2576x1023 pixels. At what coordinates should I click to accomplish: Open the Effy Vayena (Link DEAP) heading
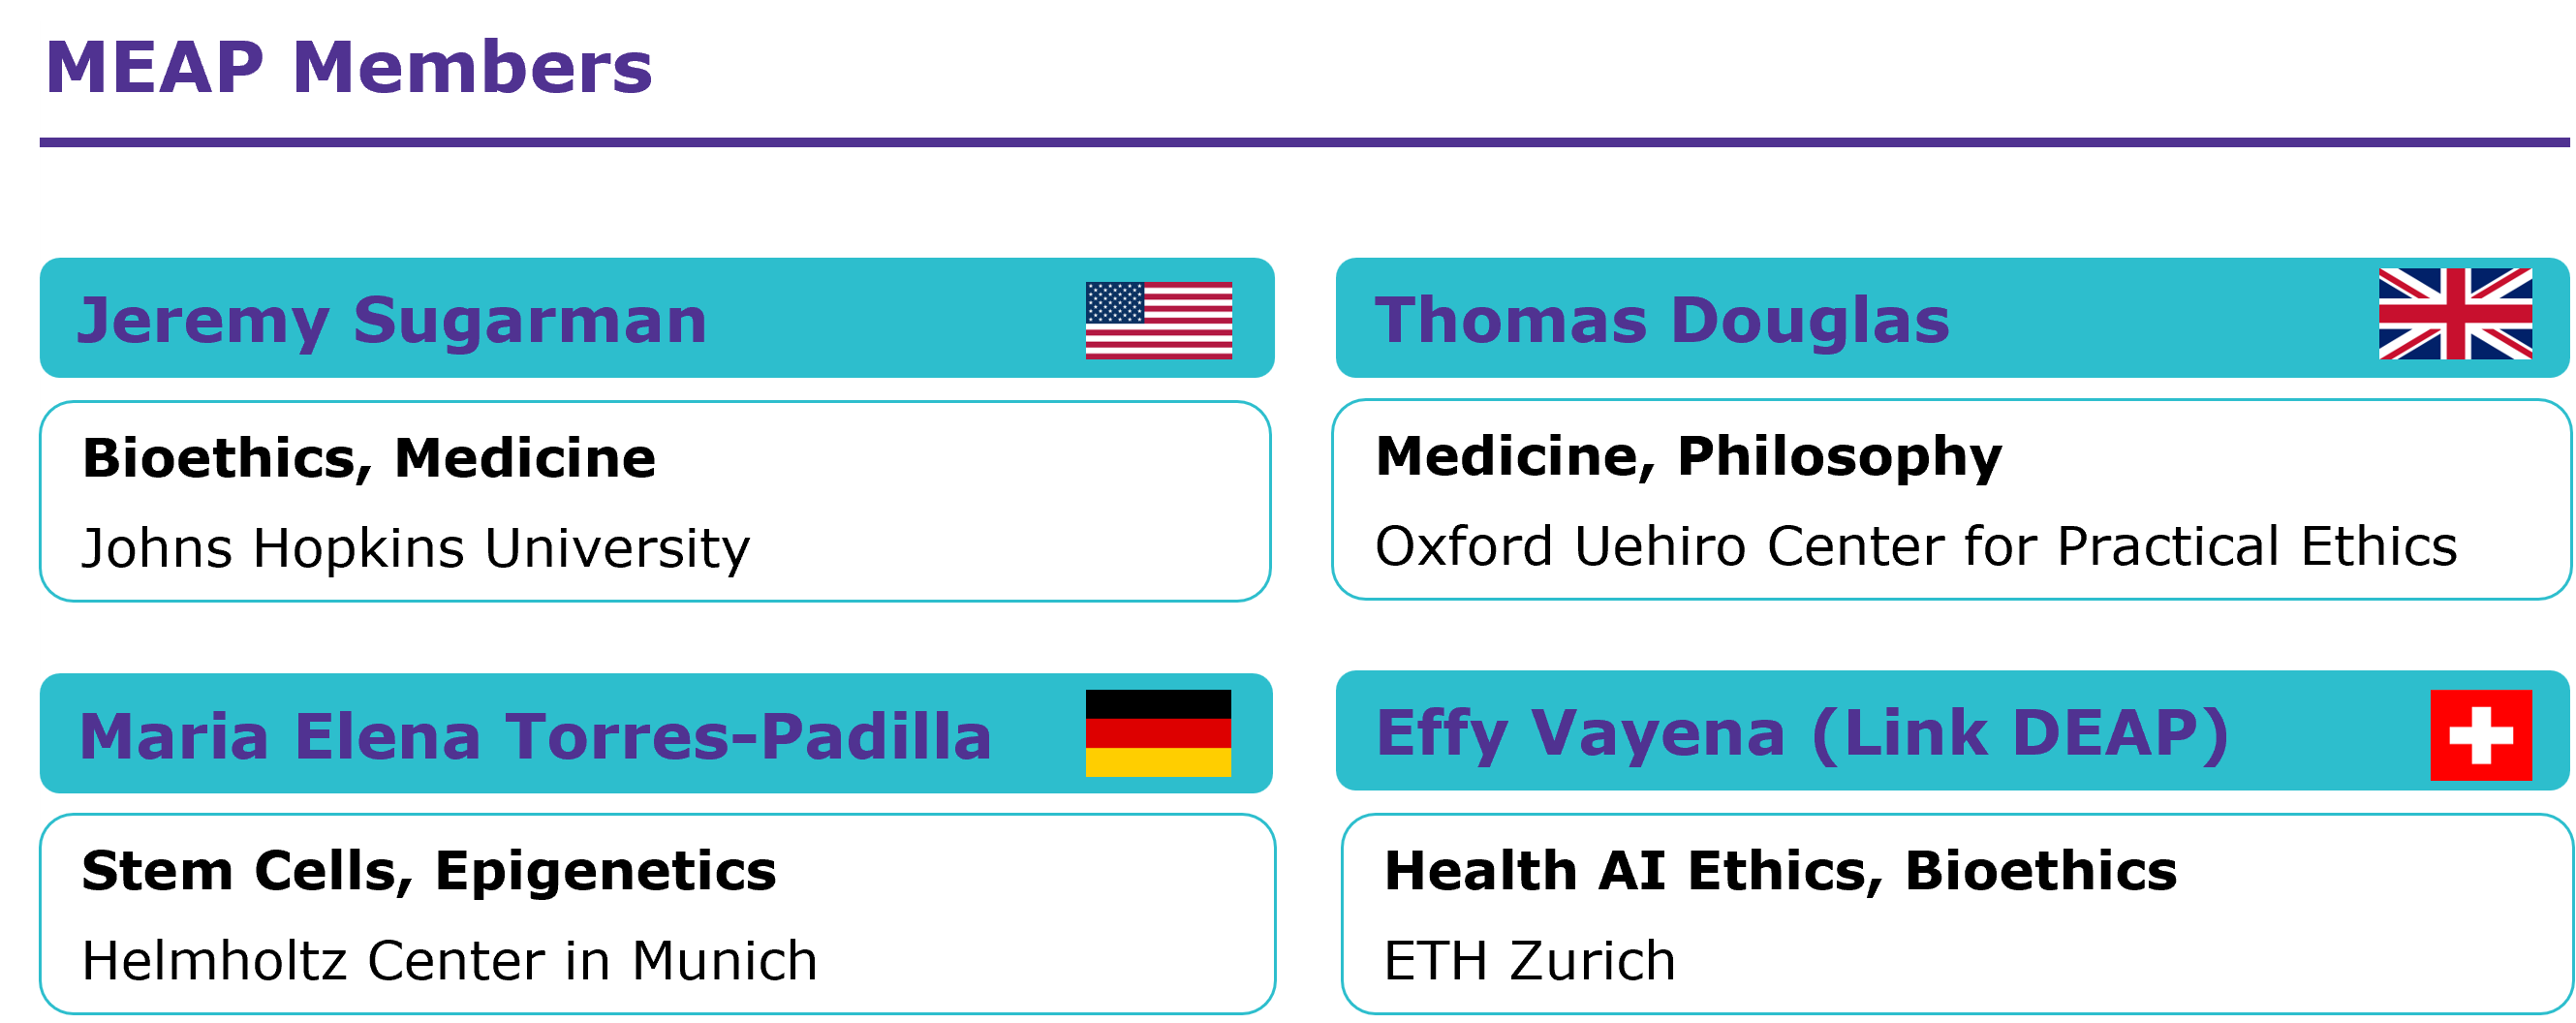pyautogui.click(x=1802, y=733)
